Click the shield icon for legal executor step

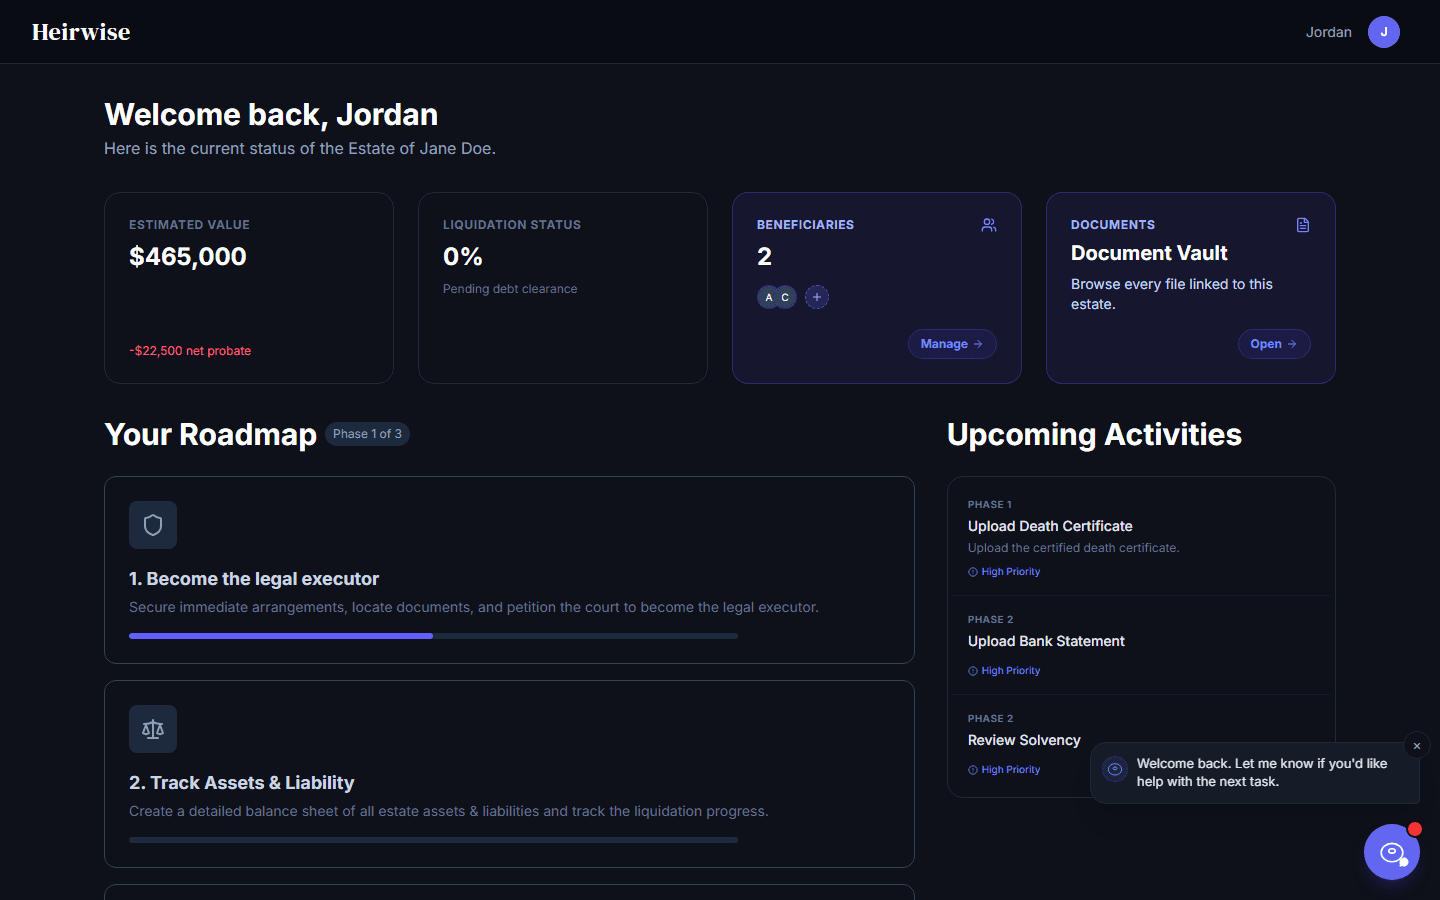tap(153, 525)
